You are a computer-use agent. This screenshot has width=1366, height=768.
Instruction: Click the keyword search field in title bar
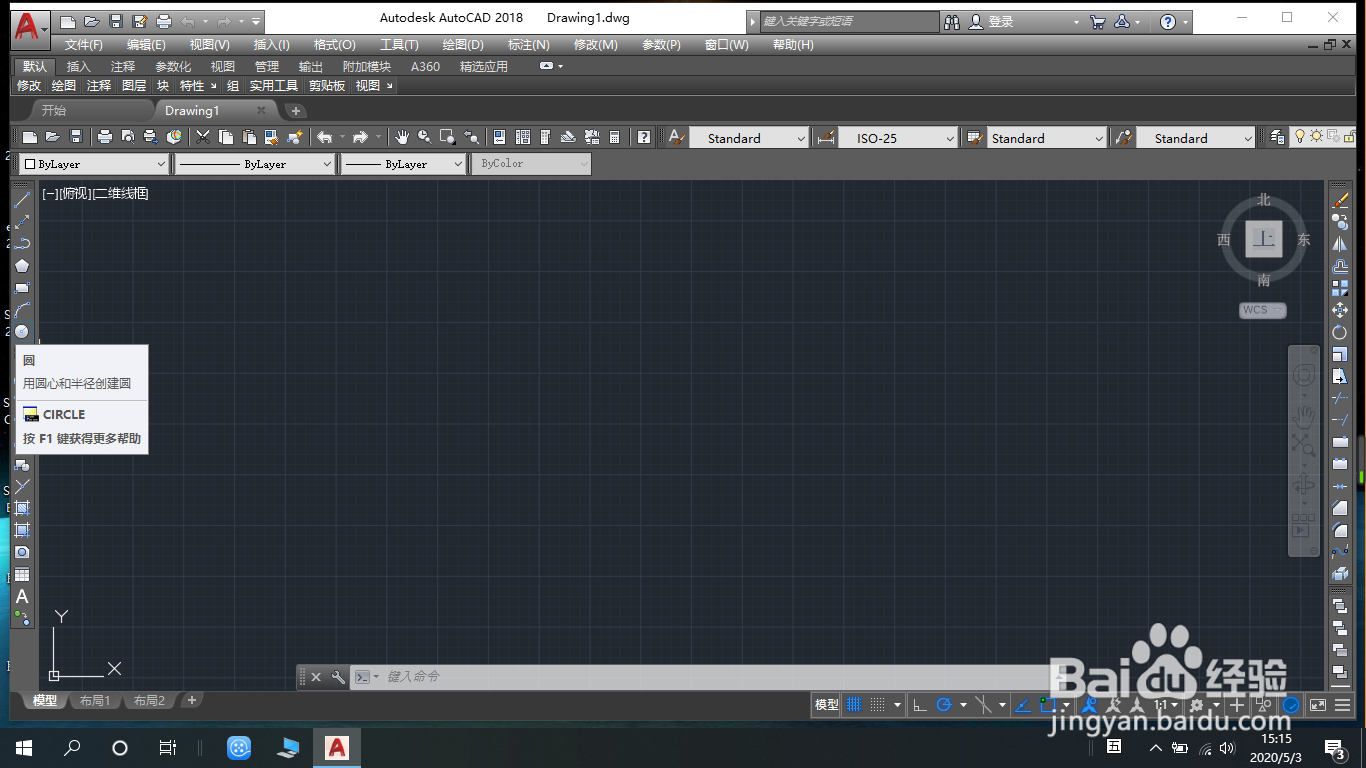pos(850,21)
